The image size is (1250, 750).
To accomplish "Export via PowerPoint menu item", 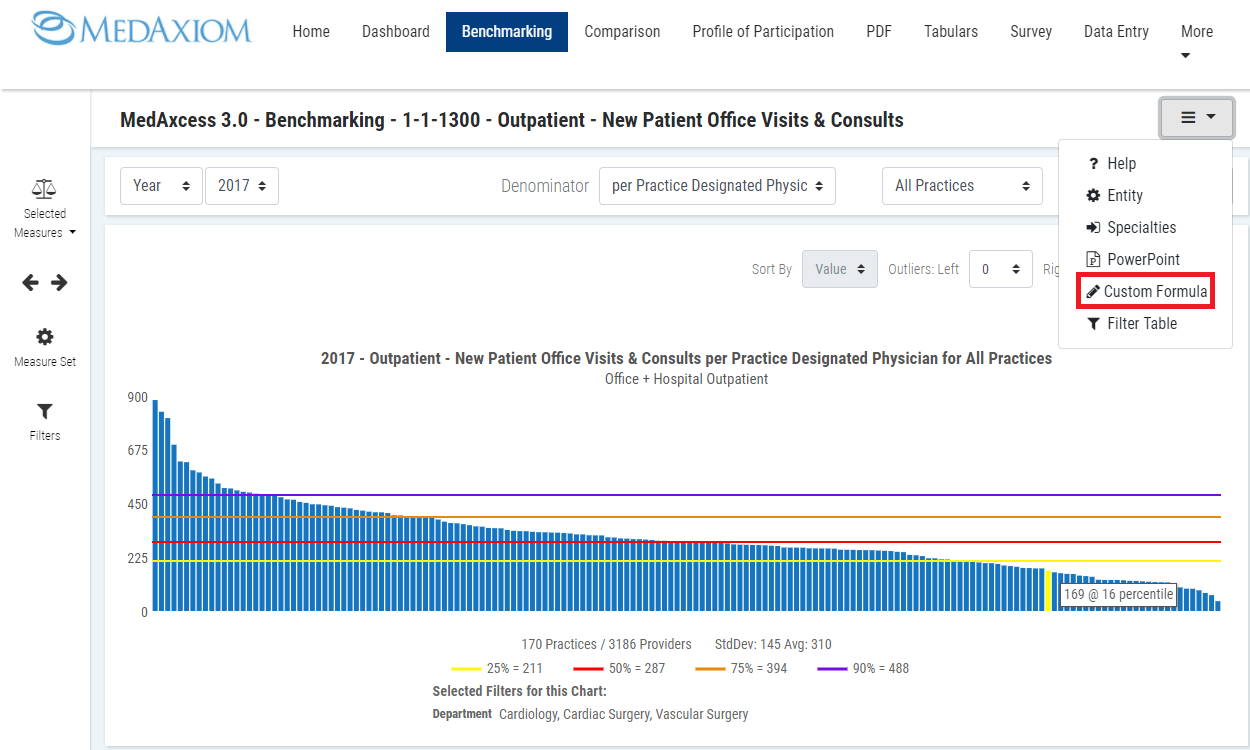I will click(1143, 259).
